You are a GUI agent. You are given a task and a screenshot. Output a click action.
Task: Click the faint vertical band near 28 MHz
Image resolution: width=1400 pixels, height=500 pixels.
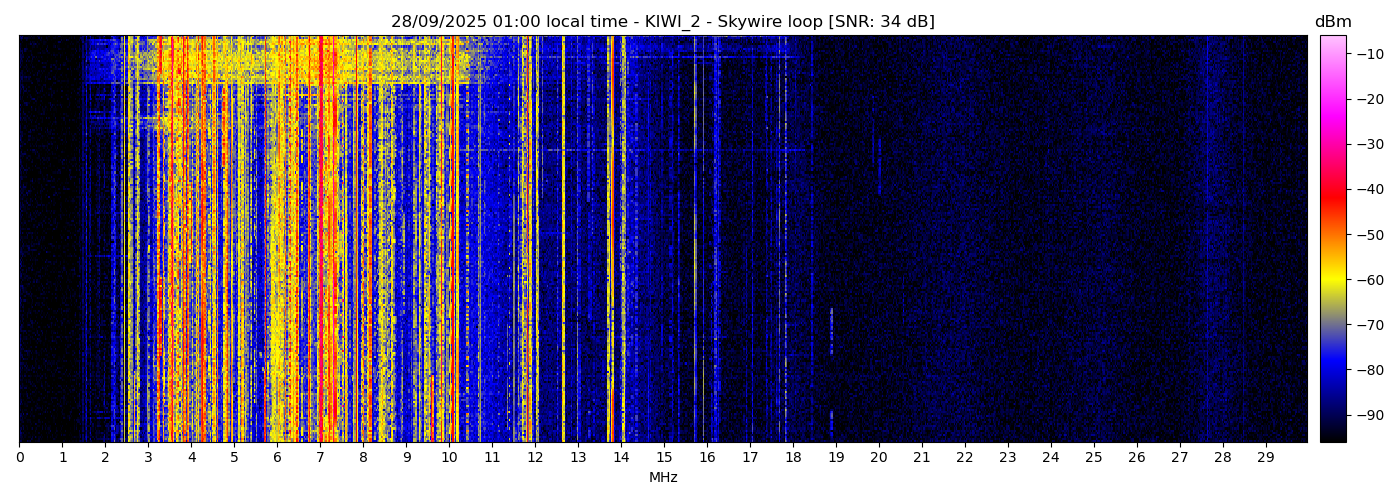[1210, 240]
